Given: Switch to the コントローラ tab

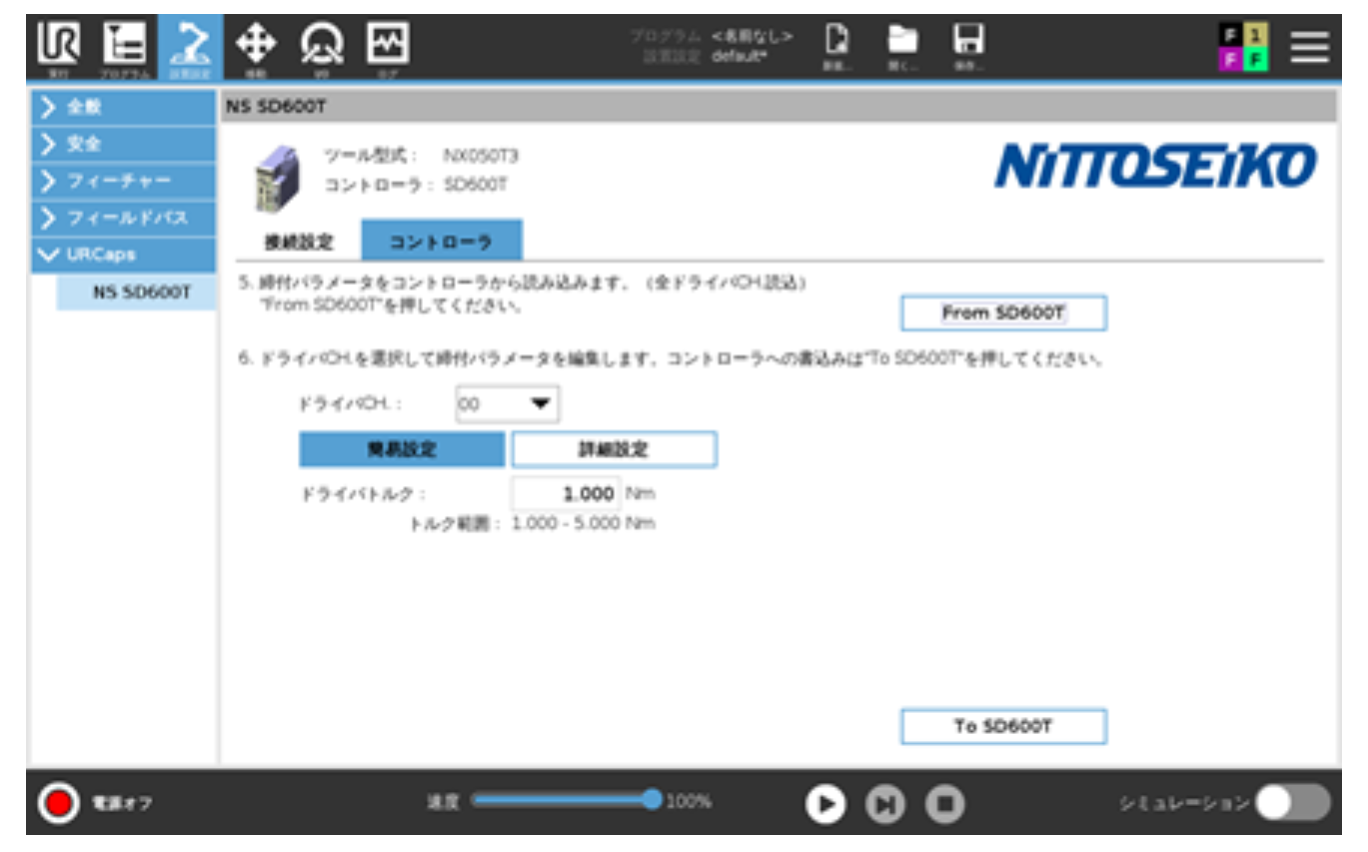Looking at the screenshot, I should [441, 241].
